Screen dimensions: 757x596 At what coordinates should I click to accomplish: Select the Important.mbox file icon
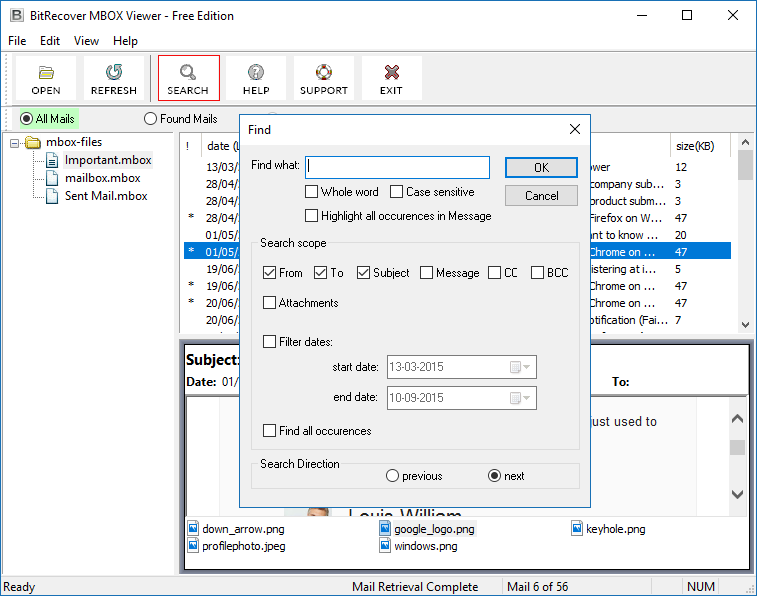(x=52, y=160)
